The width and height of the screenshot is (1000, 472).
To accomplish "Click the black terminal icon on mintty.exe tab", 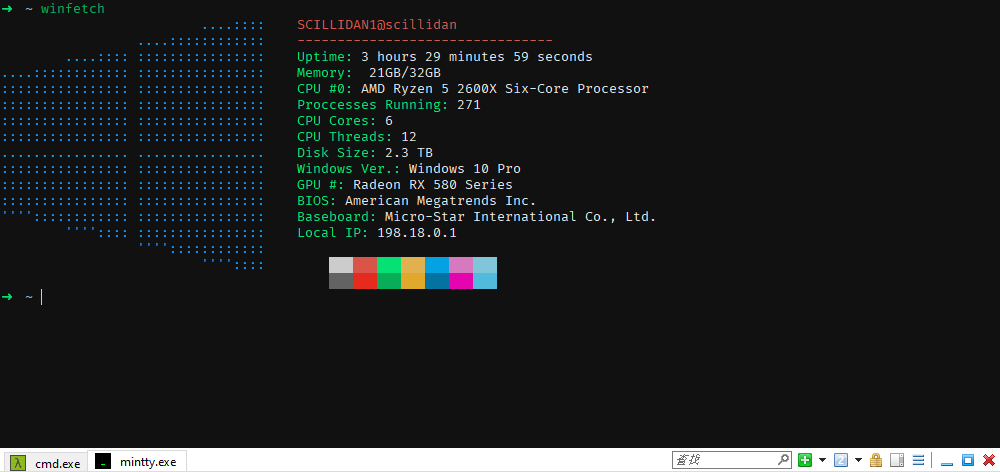I will click(x=103, y=461).
